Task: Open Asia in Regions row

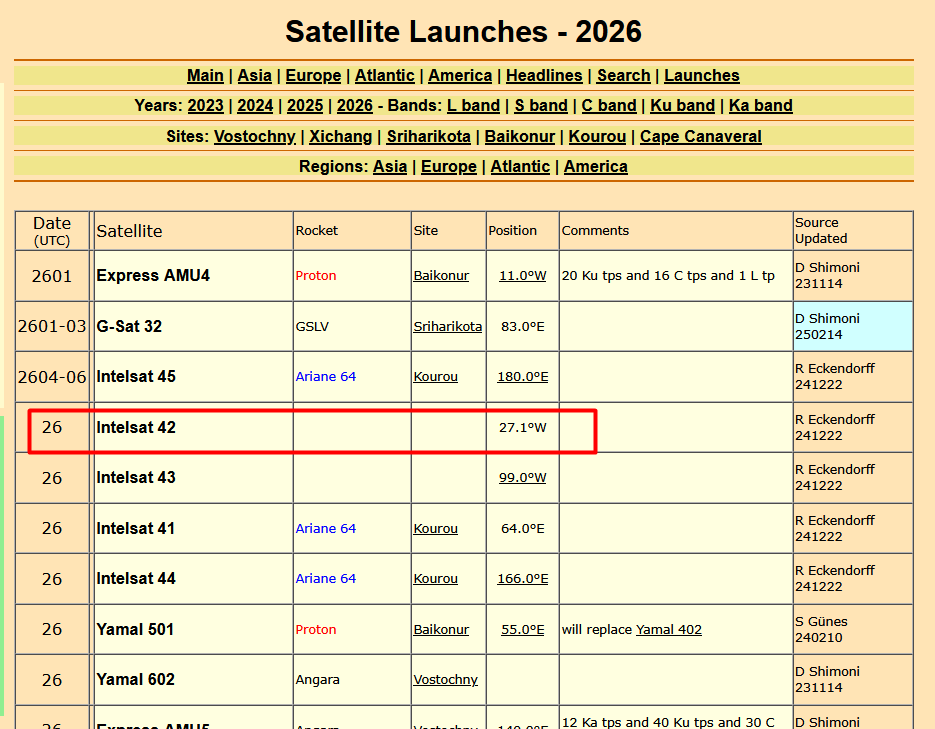Action: coord(390,166)
